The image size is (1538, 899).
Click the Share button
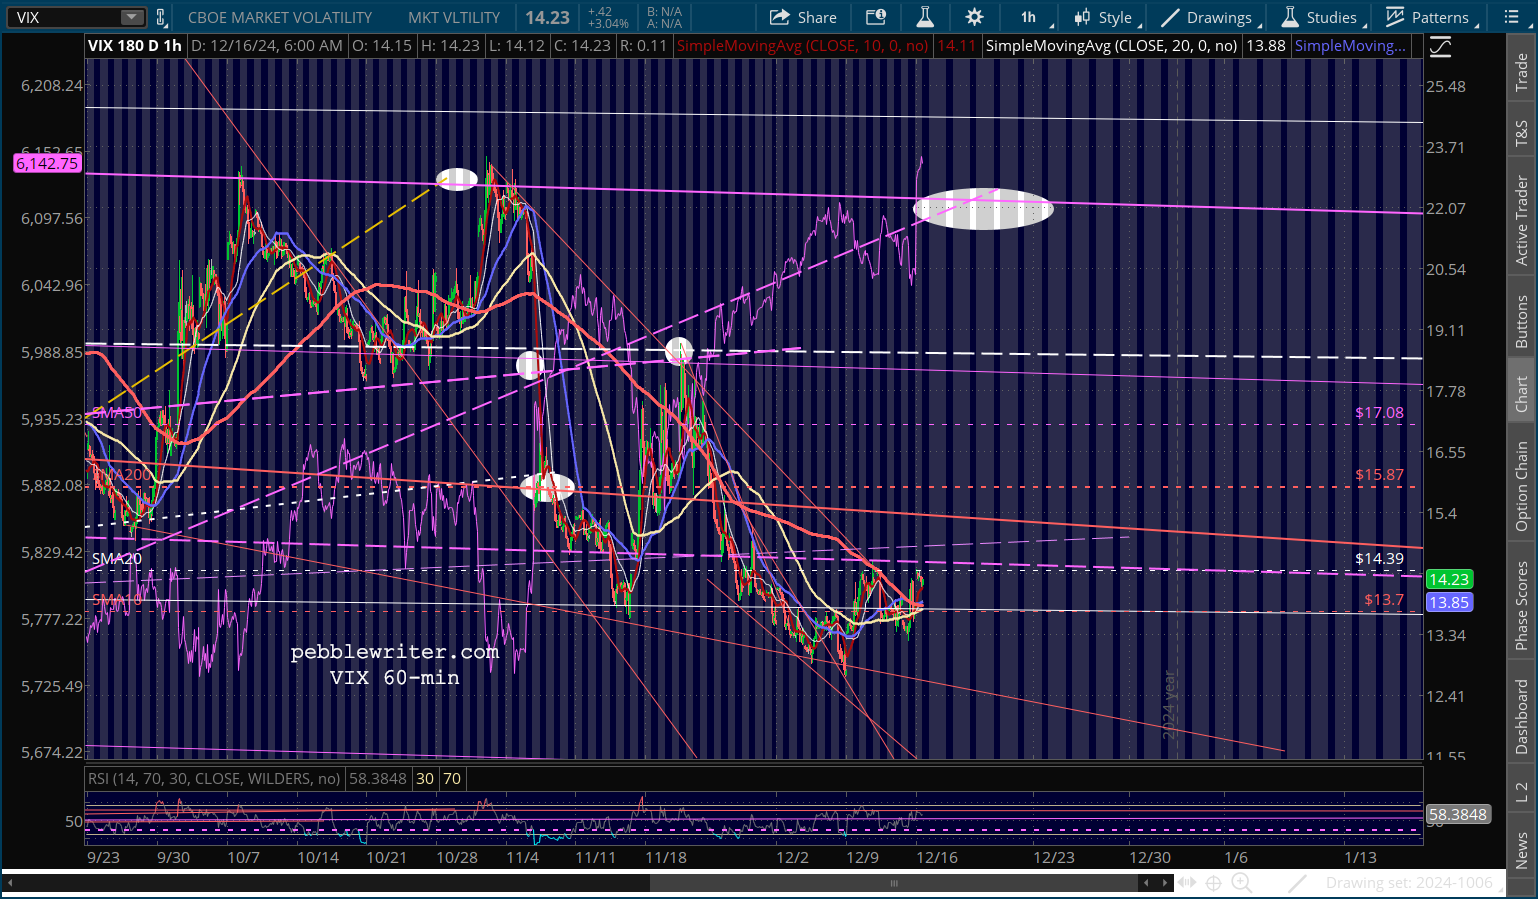pyautogui.click(x=803, y=17)
